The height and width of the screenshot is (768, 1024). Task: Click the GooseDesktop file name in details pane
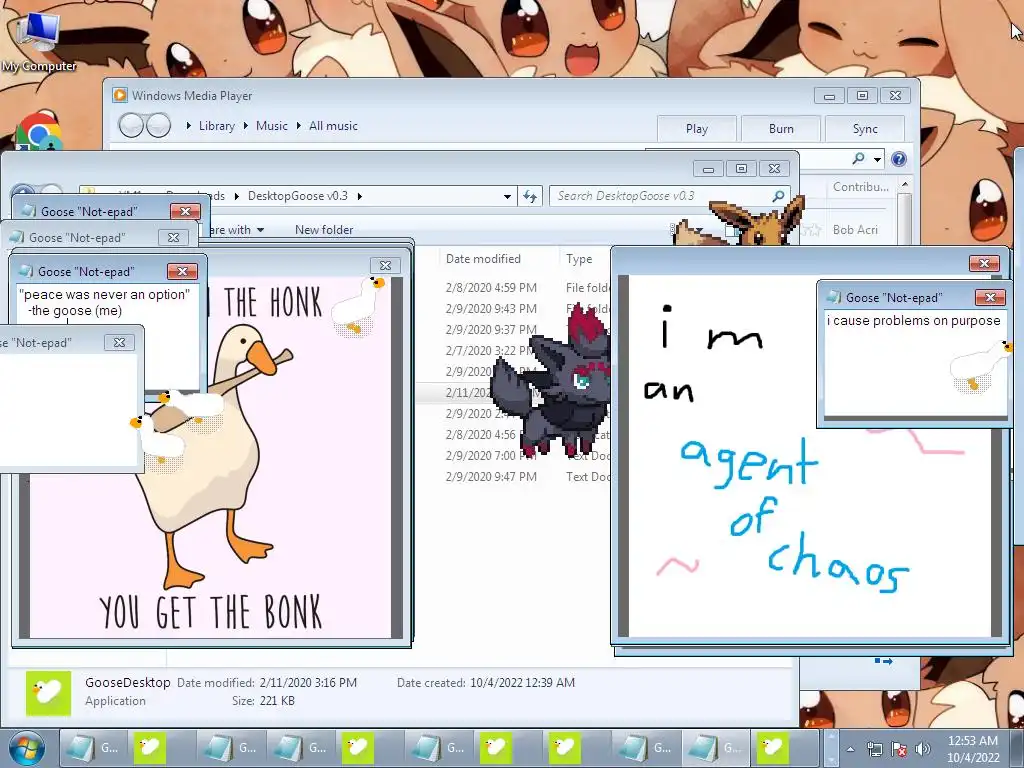127,682
